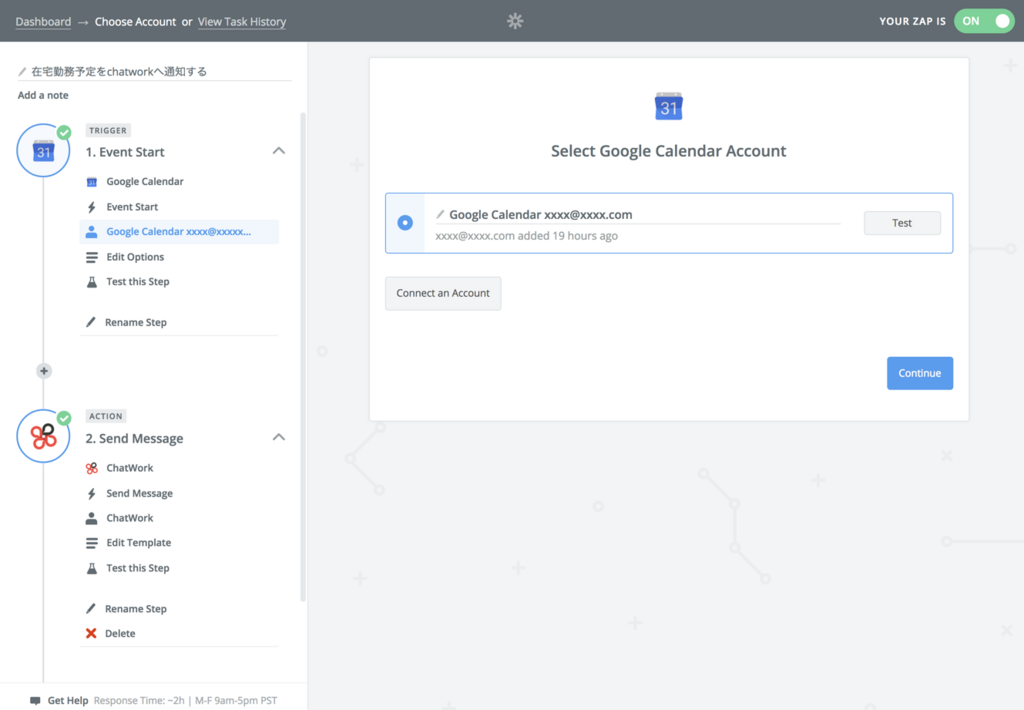The height and width of the screenshot is (710, 1024).
Task: Click the Add a note link
Action: [x=43, y=95]
